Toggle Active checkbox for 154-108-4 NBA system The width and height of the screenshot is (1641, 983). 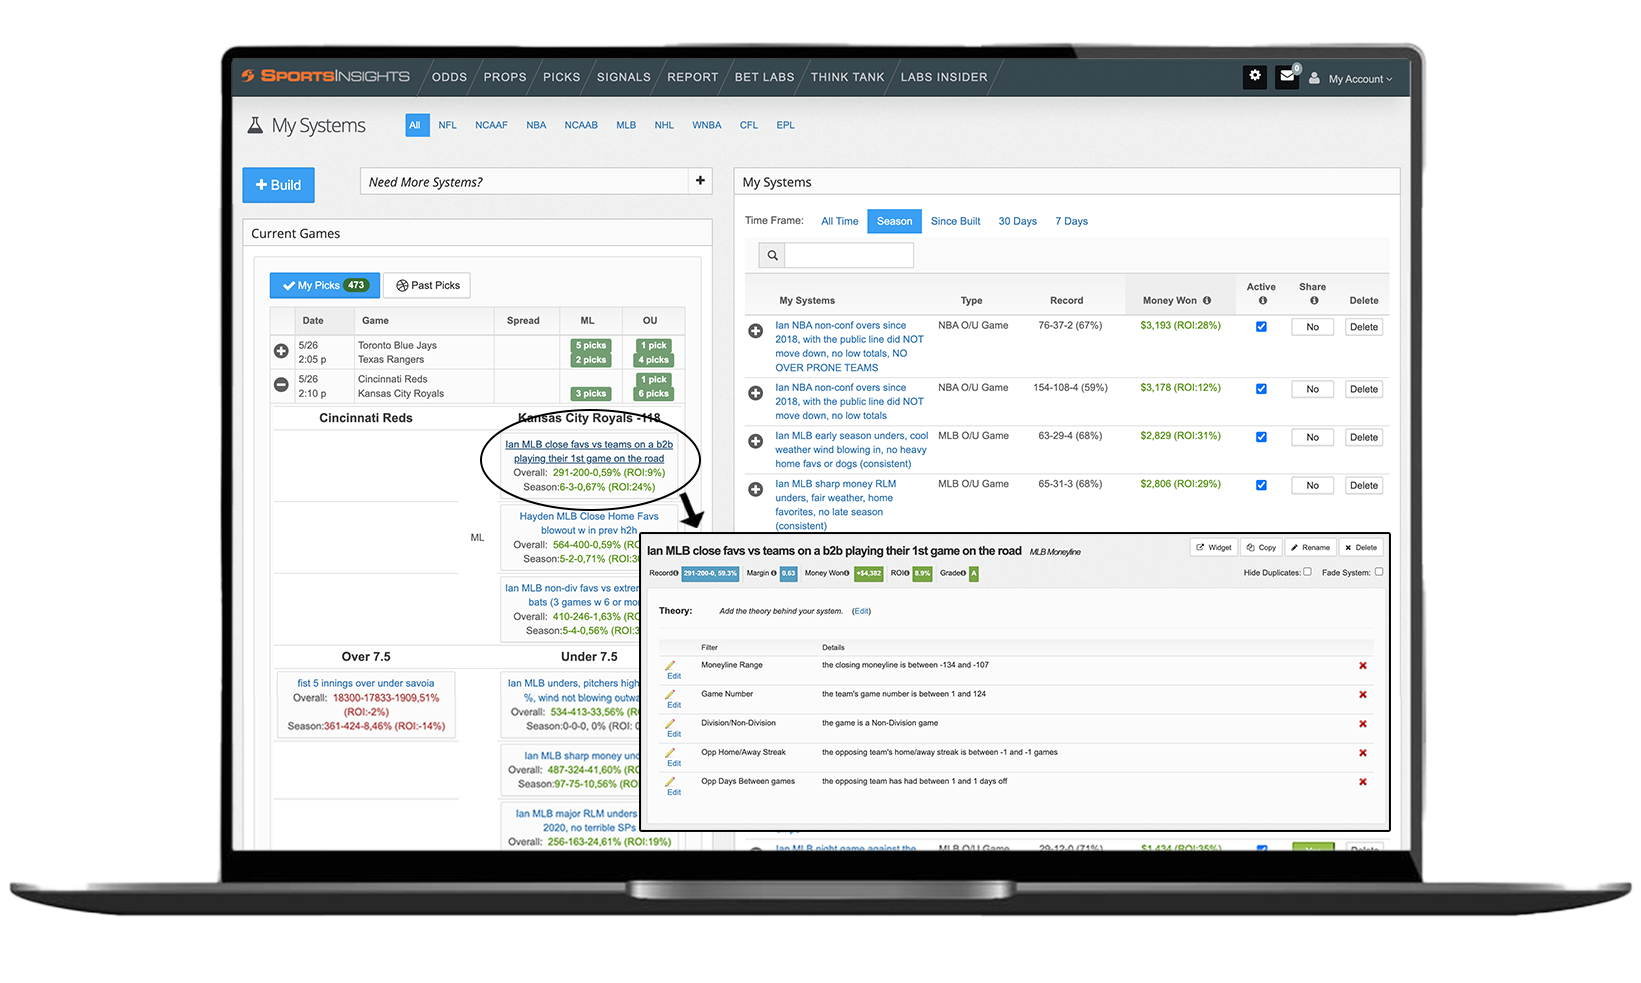click(1262, 389)
